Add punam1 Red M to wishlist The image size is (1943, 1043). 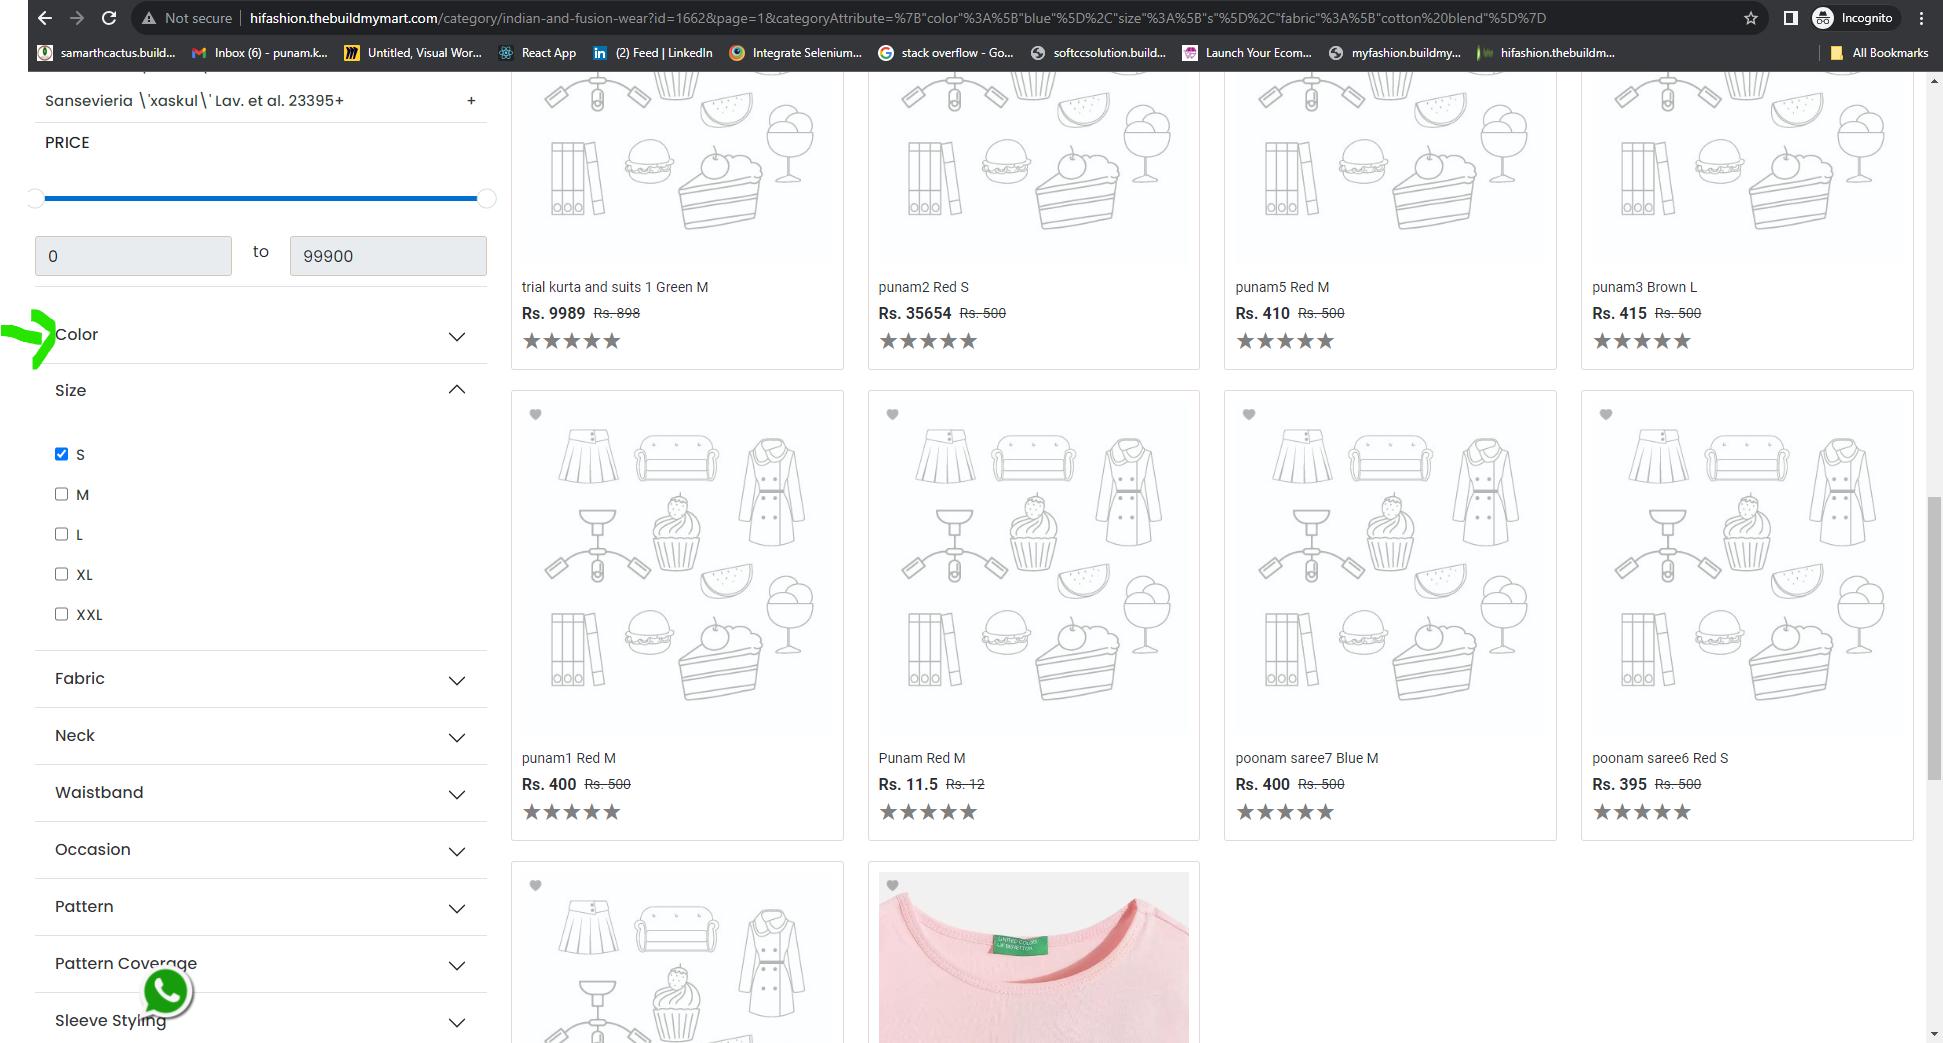[x=536, y=414]
